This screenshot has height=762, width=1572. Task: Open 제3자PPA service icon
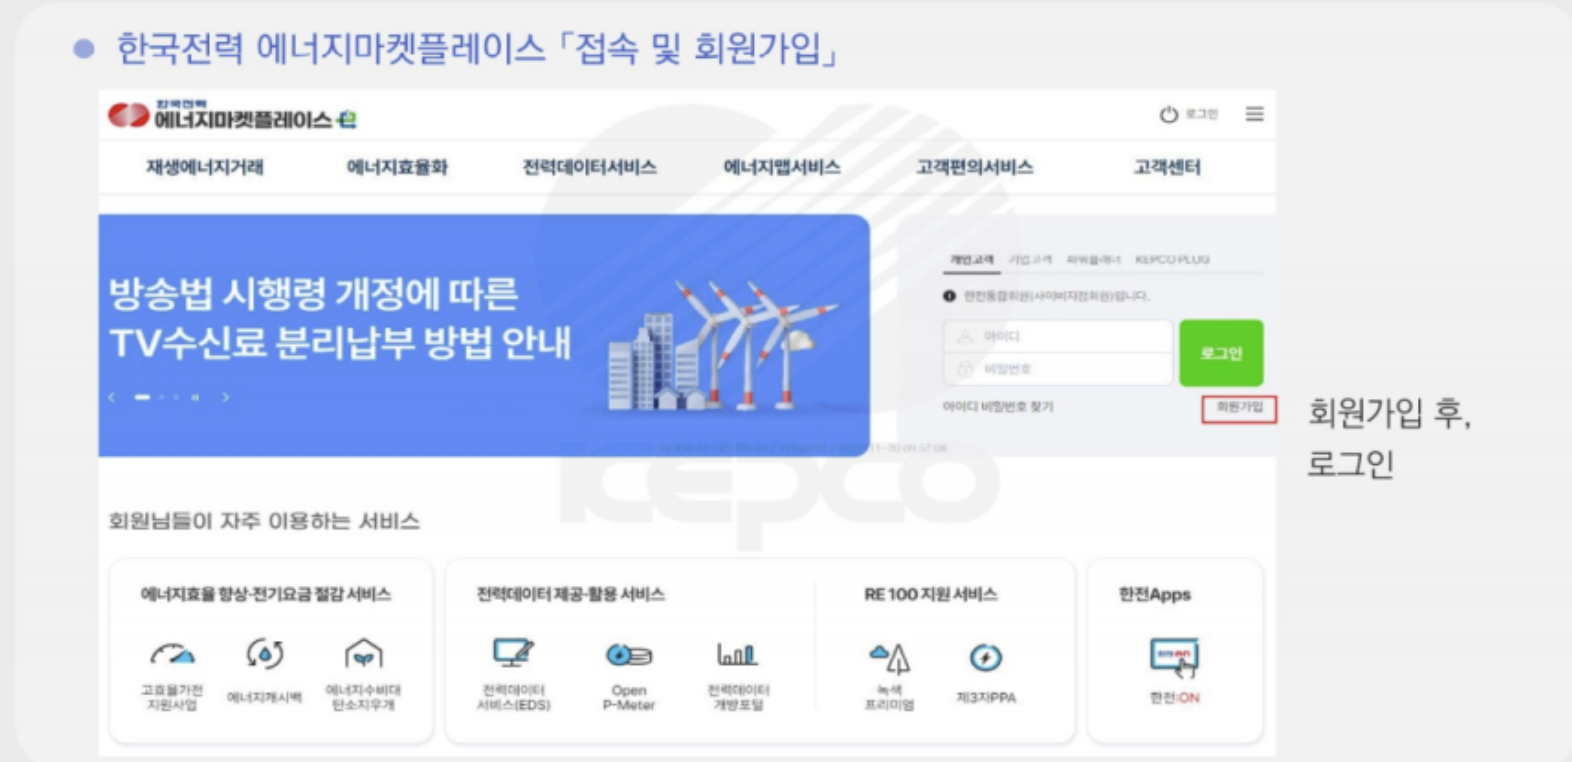986,674
